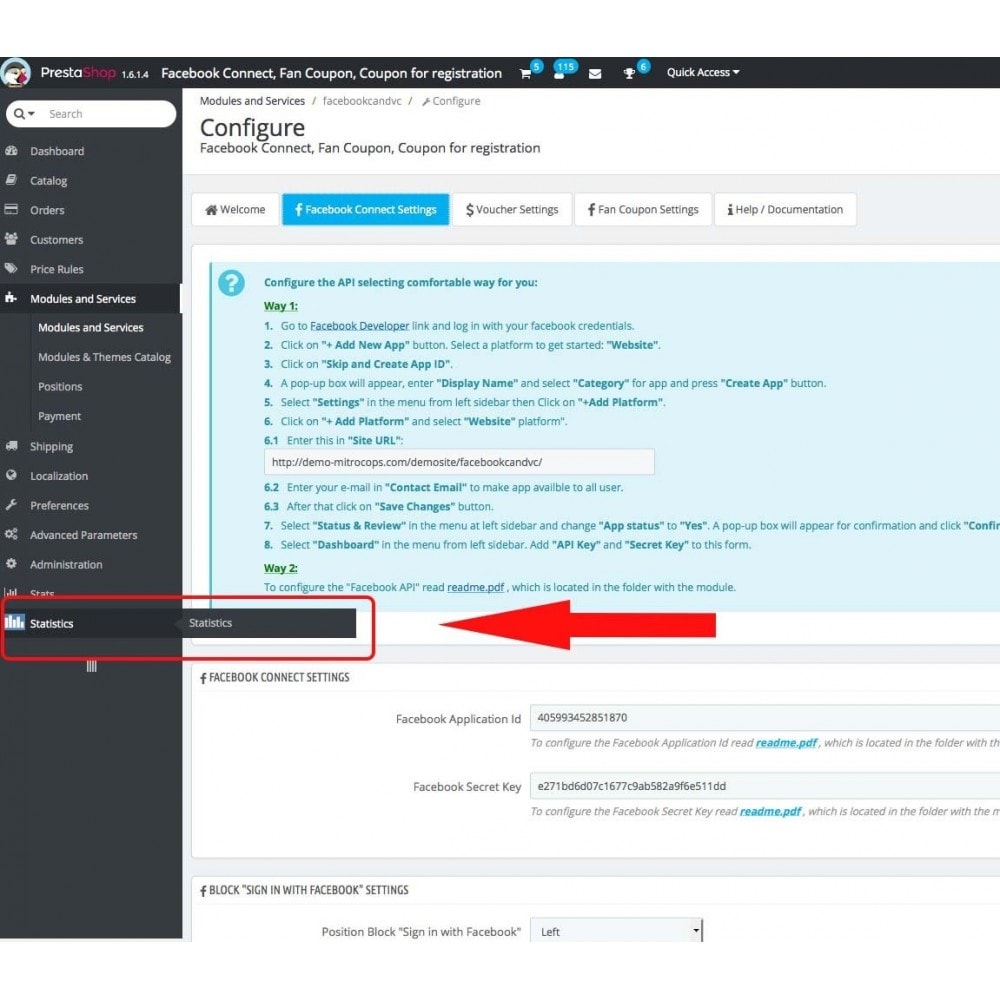The width and height of the screenshot is (1000, 1000).
Task: Open Administration in the sidebar
Action: click(66, 564)
